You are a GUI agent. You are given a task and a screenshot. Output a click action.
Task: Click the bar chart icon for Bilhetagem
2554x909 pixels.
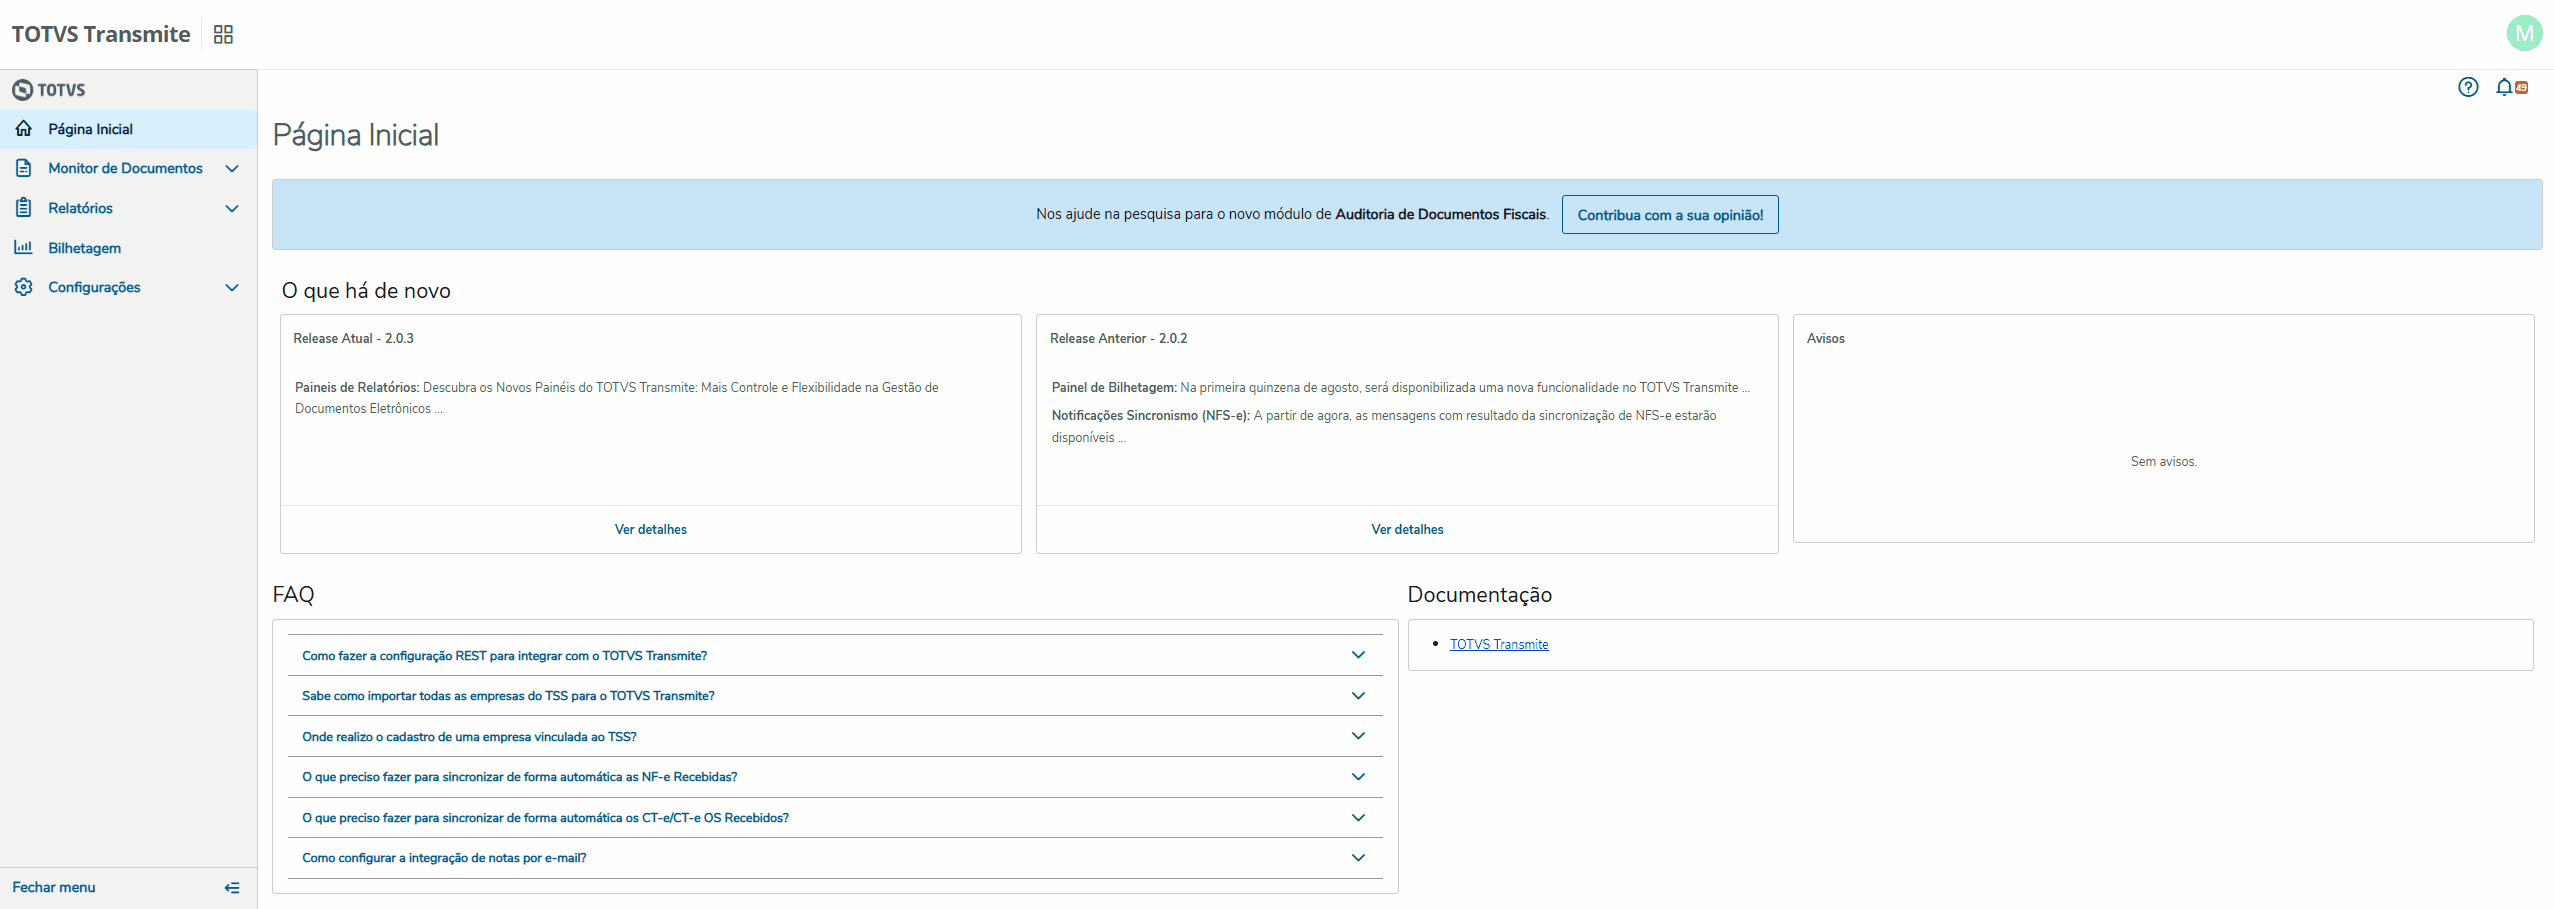24,247
